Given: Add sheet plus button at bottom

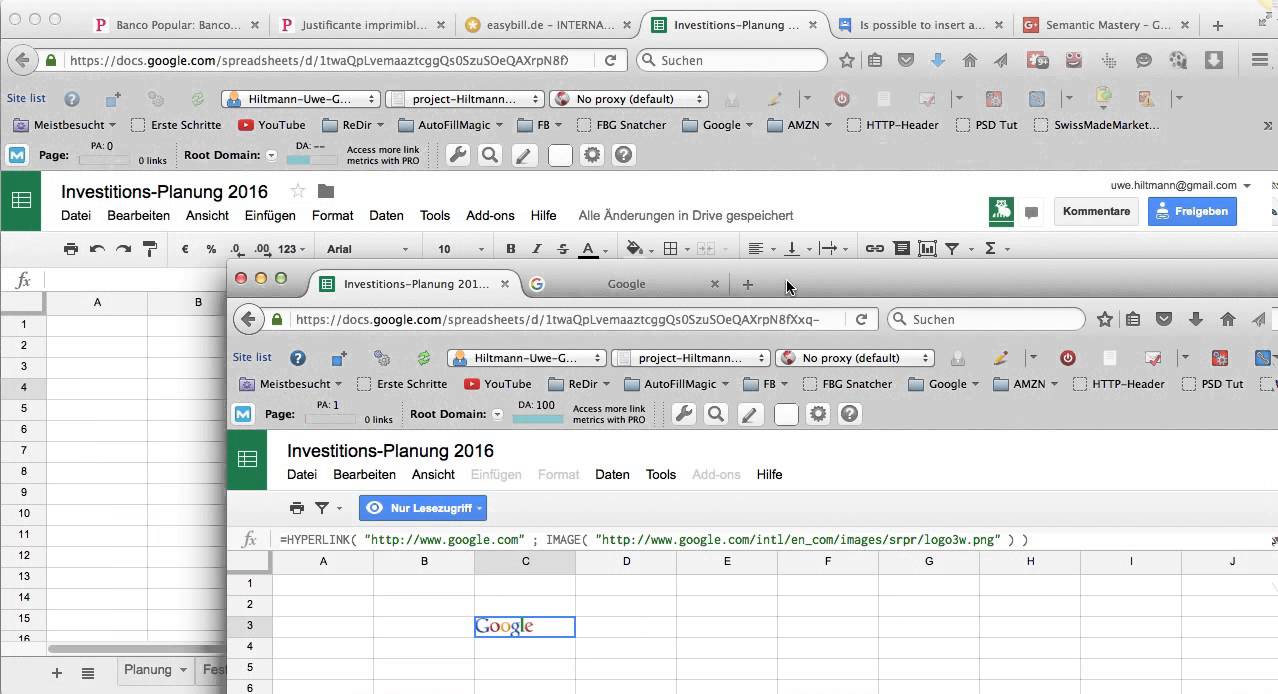Looking at the screenshot, I should pyautogui.click(x=56, y=673).
